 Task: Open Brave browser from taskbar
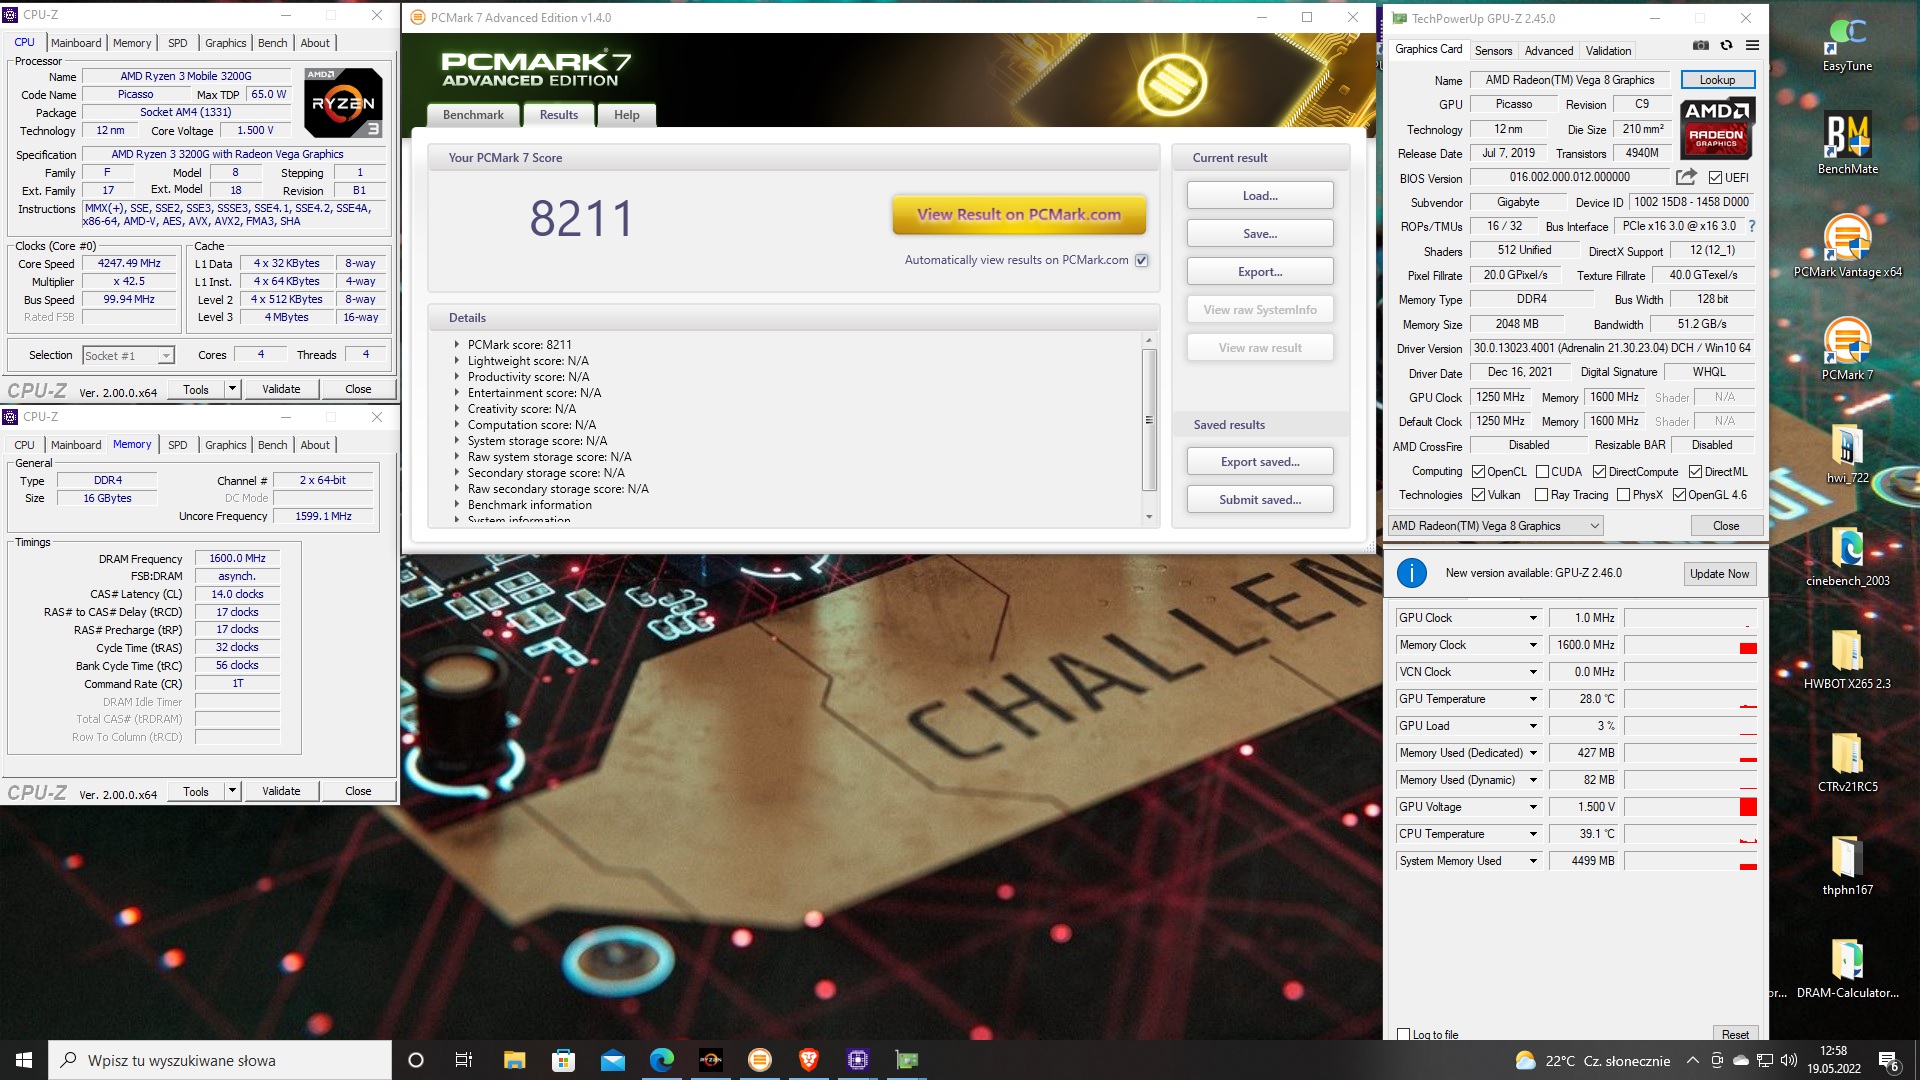click(808, 1060)
